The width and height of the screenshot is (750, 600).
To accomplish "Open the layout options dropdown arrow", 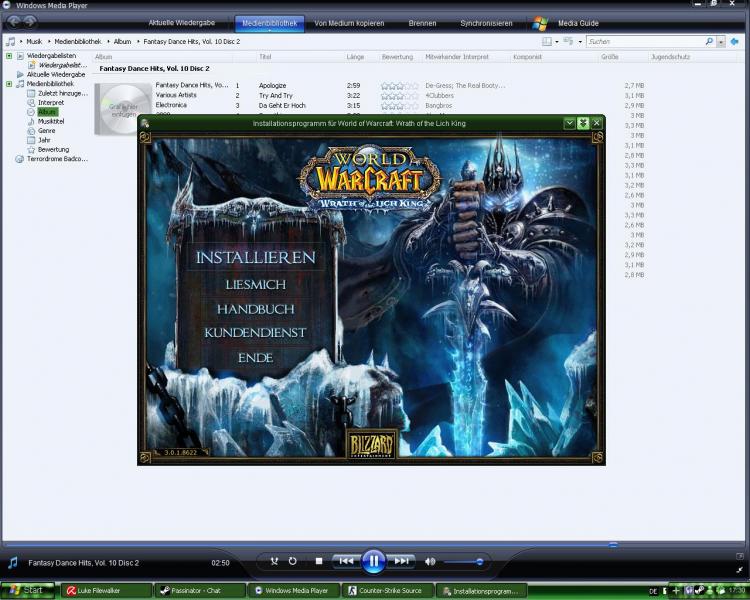I will click(x=557, y=42).
